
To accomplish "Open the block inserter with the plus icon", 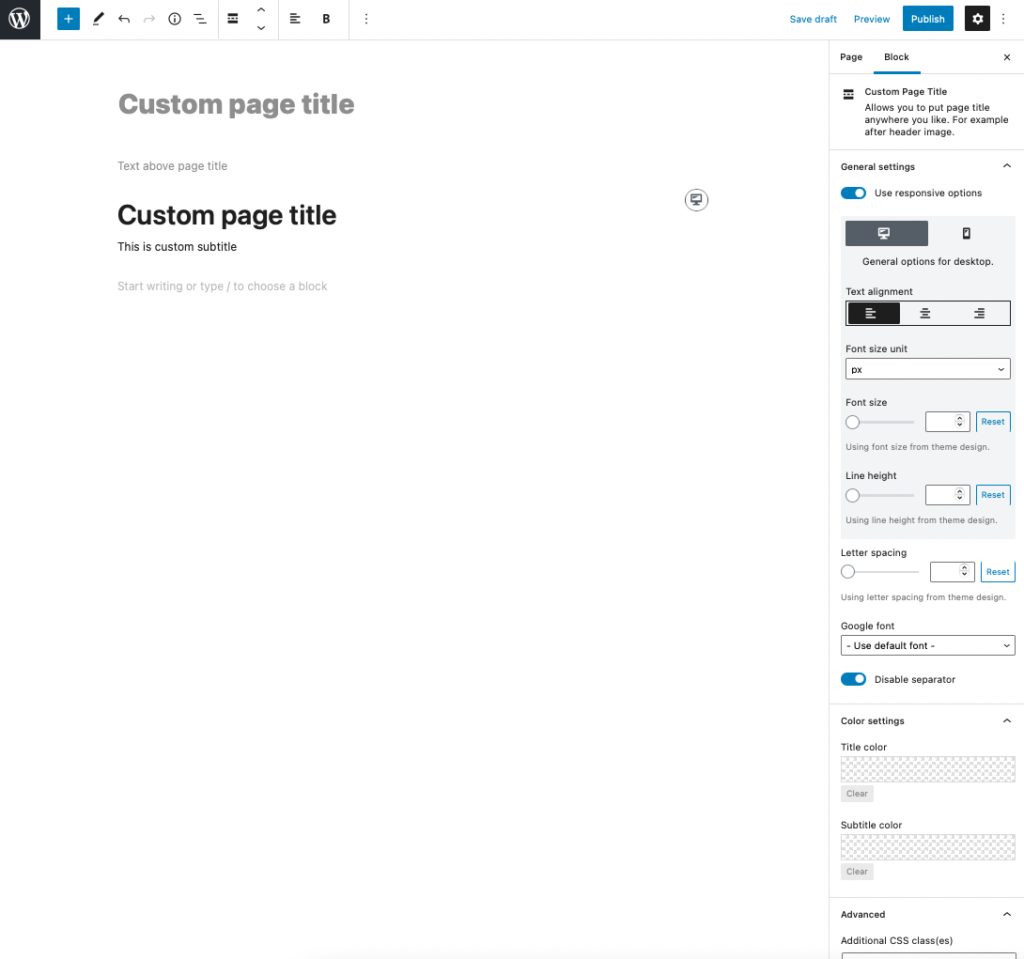I will pyautogui.click(x=67, y=18).
